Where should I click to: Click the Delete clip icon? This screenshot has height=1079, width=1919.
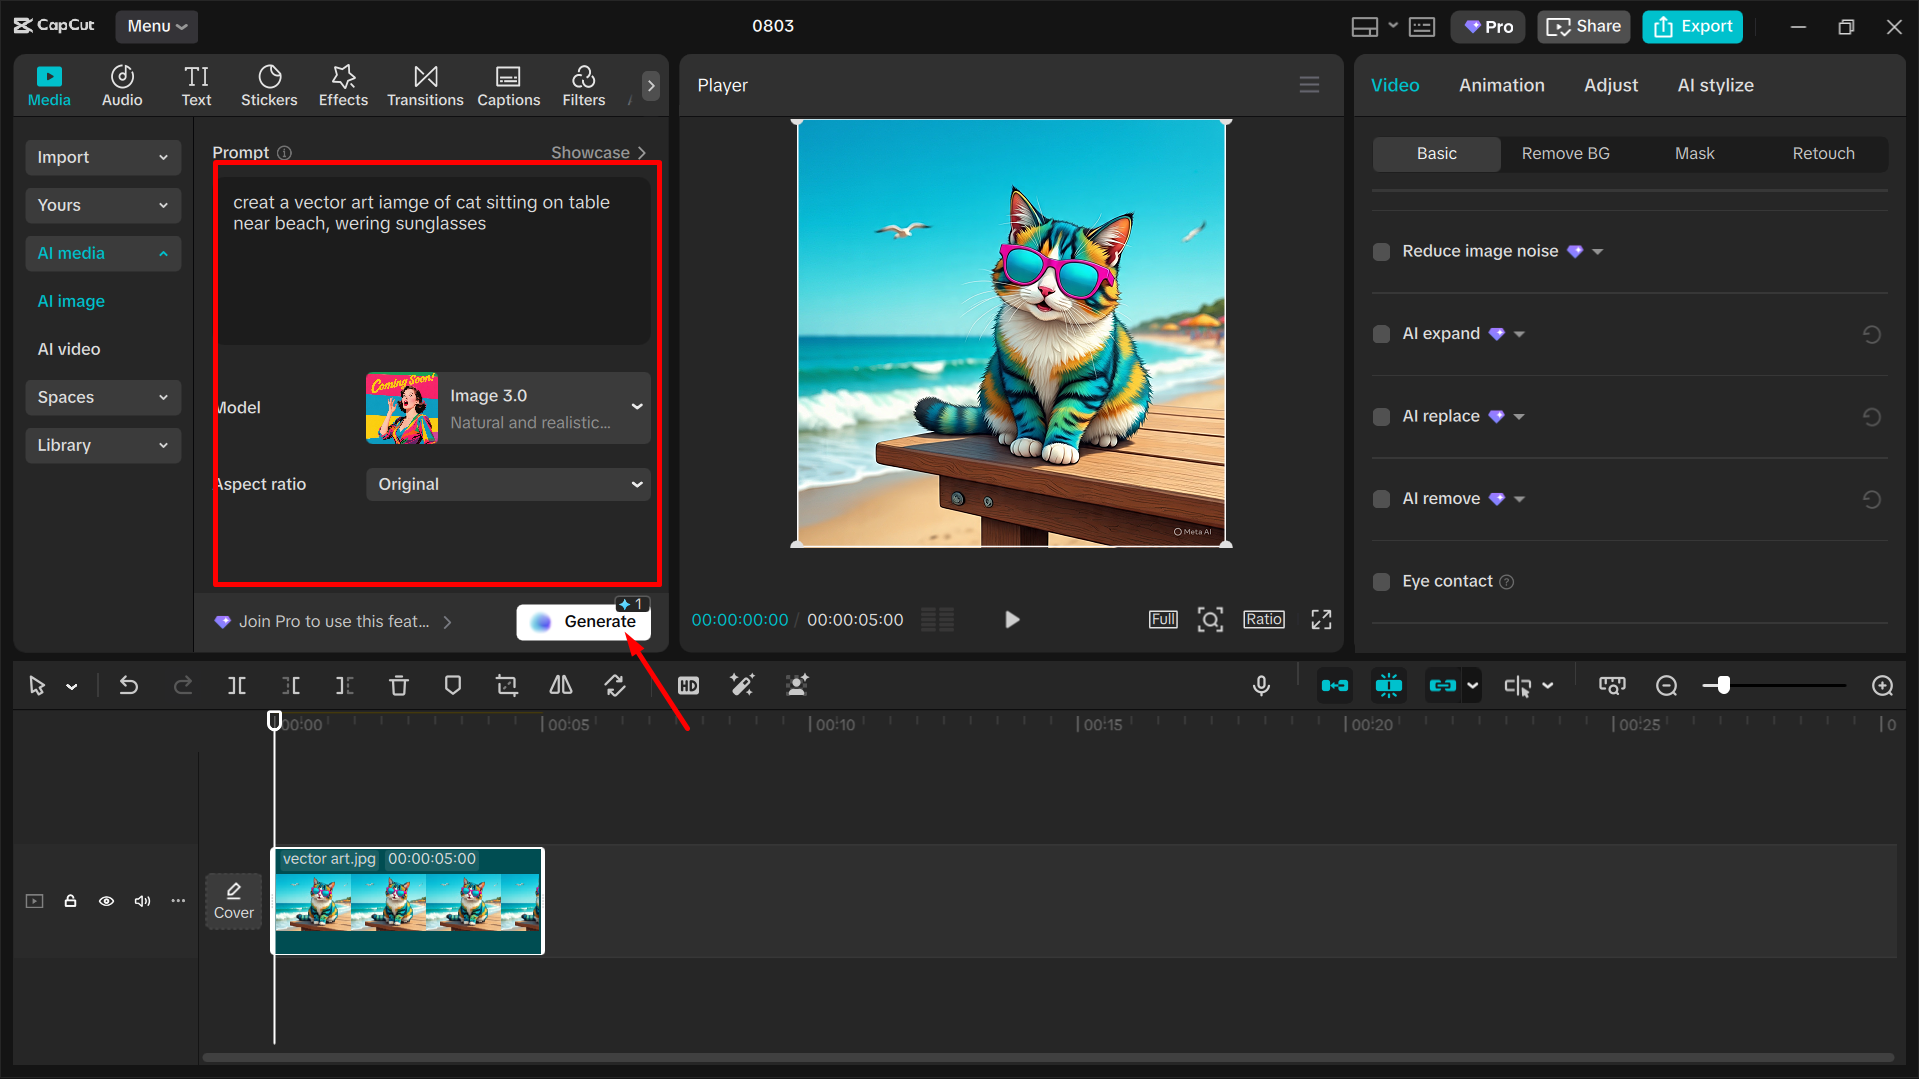[399, 685]
